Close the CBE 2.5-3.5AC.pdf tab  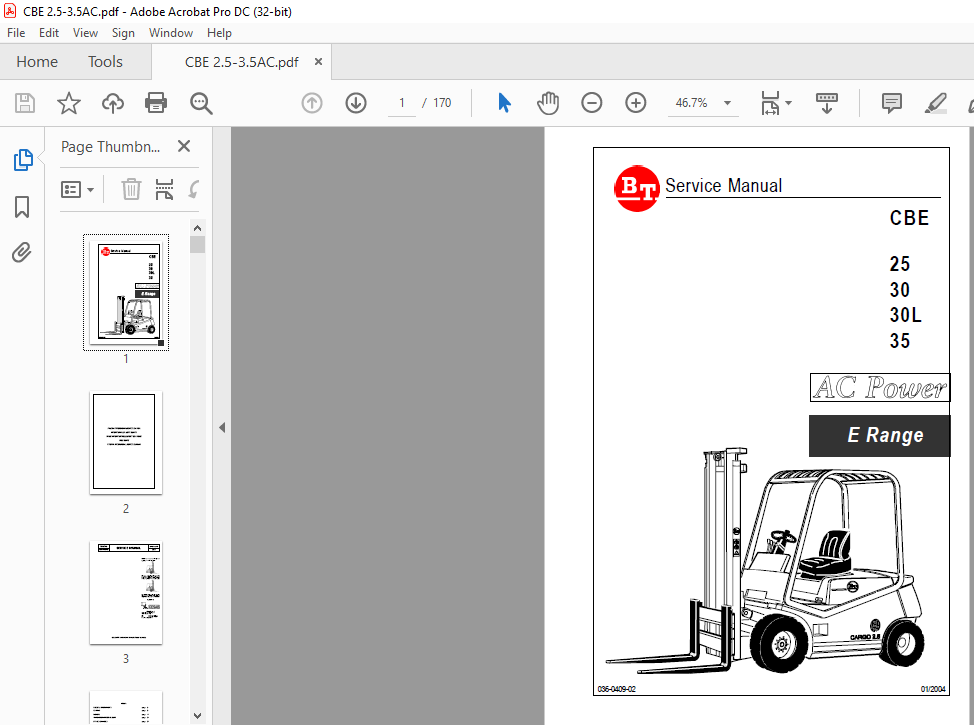tap(318, 62)
